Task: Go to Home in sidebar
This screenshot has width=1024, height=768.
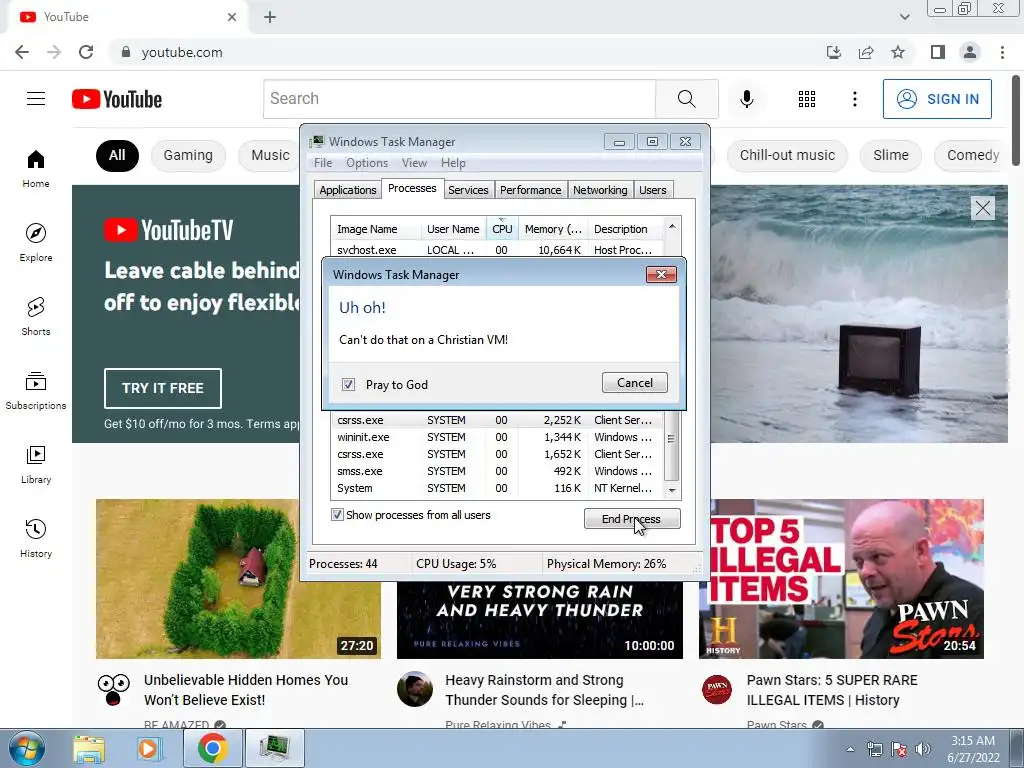Action: tap(36, 168)
